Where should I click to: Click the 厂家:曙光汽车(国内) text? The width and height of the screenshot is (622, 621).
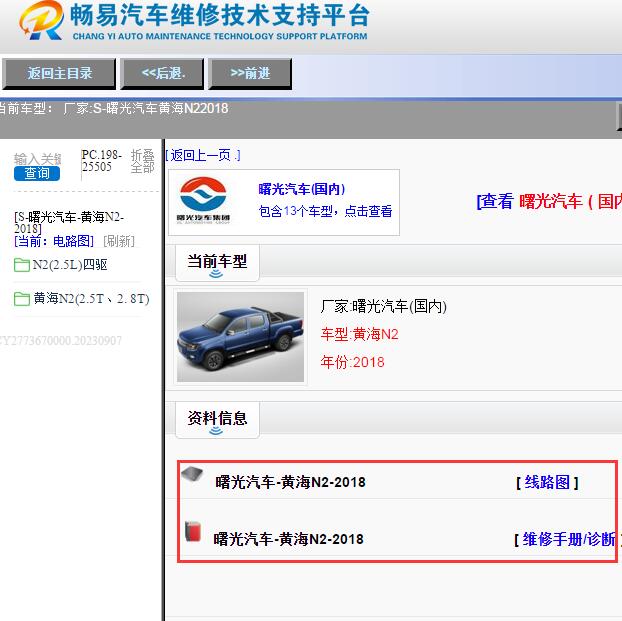pyautogui.click(x=384, y=306)
